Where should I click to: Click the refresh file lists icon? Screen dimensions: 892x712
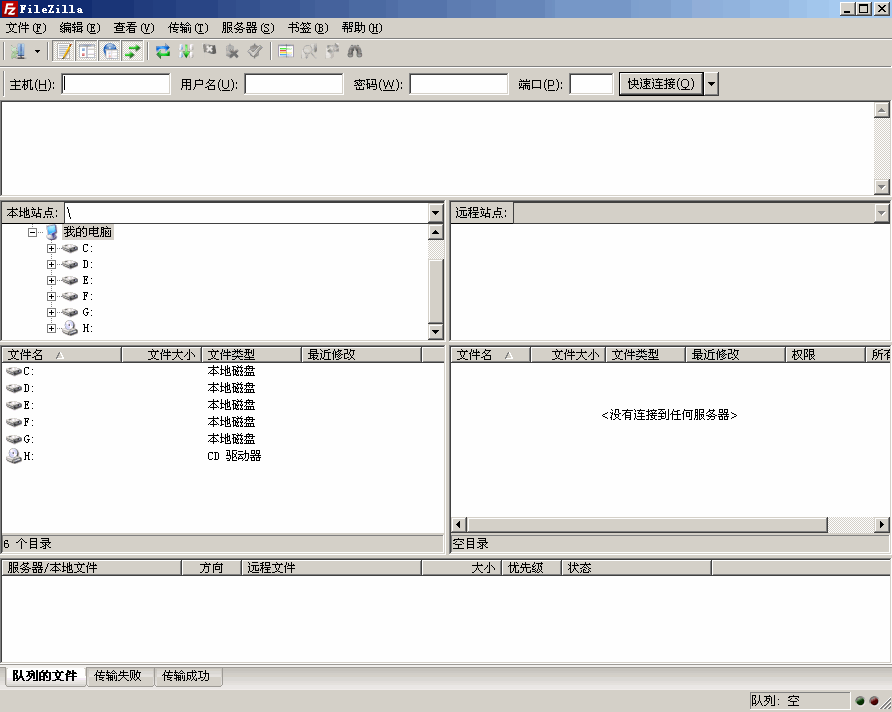click(163, 52)
